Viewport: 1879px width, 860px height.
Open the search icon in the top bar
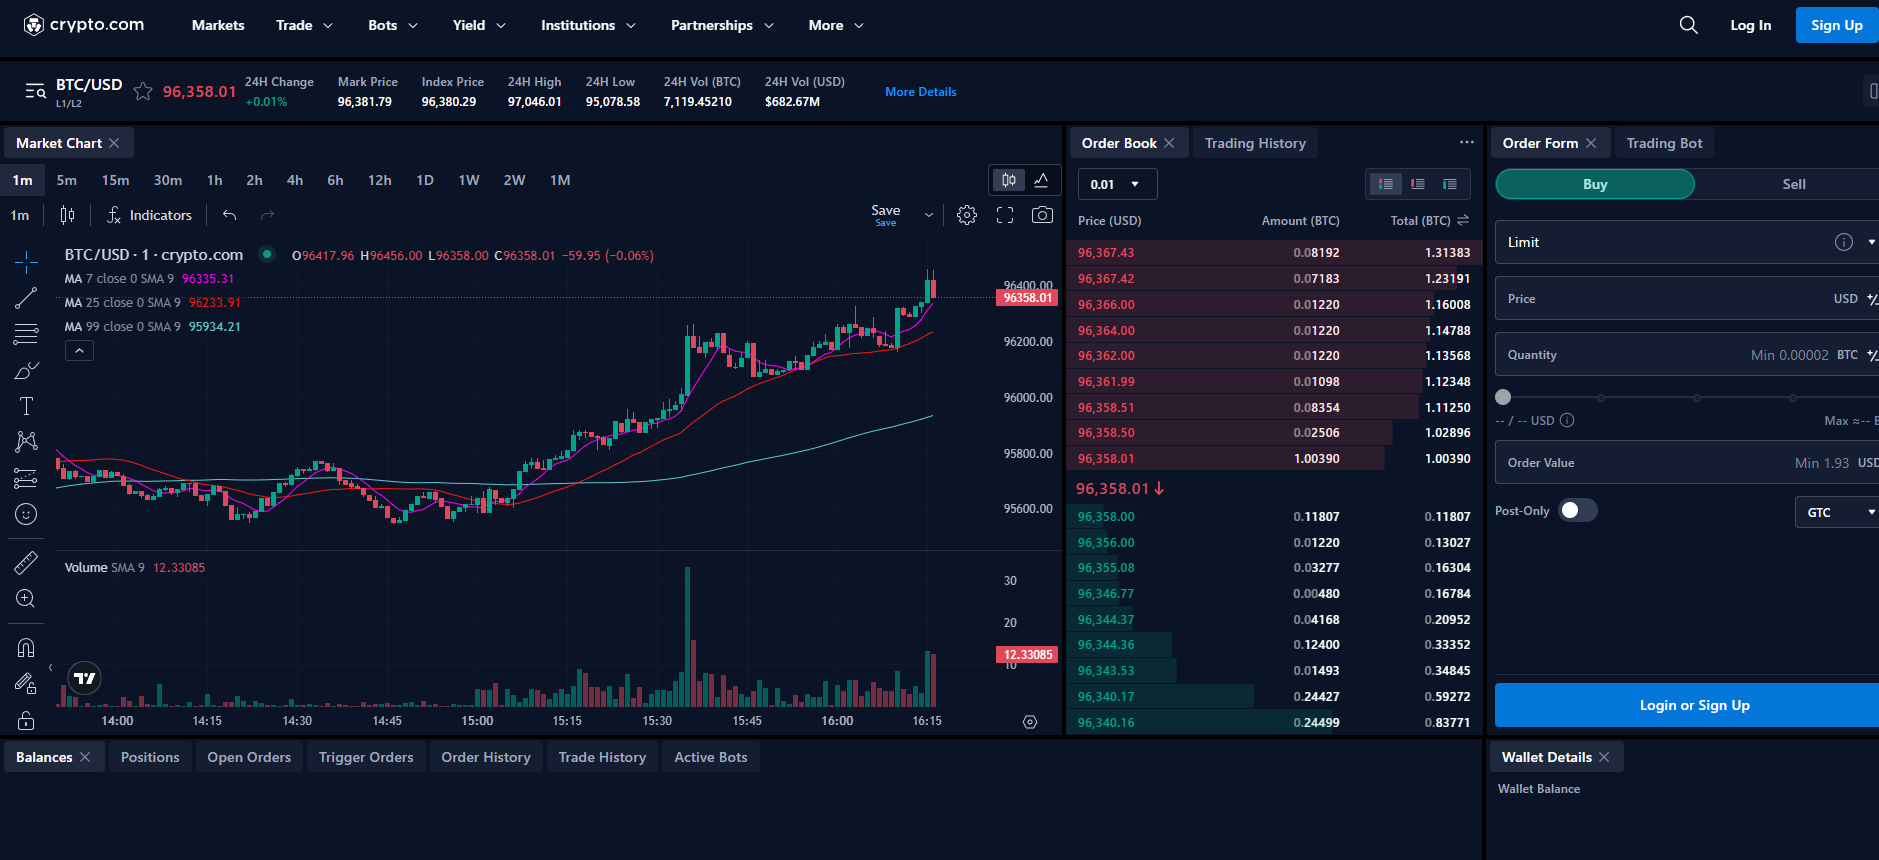[x=1688, y=25]
